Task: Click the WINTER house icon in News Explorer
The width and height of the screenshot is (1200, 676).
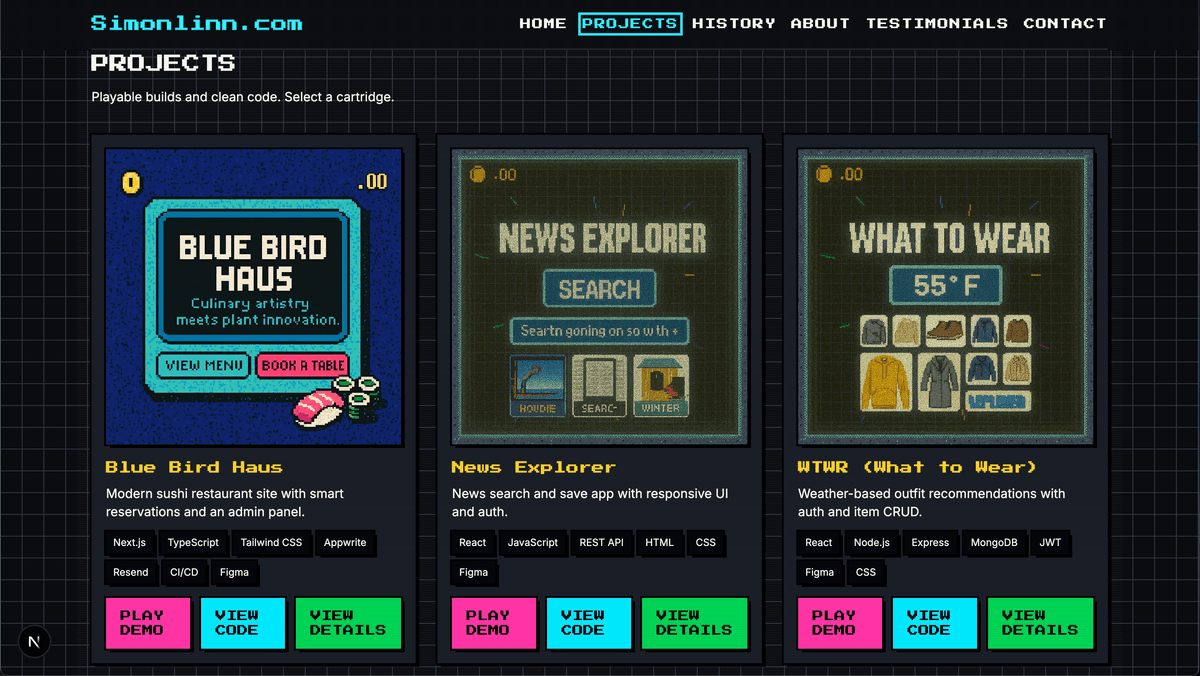Action: click(661, 385)
